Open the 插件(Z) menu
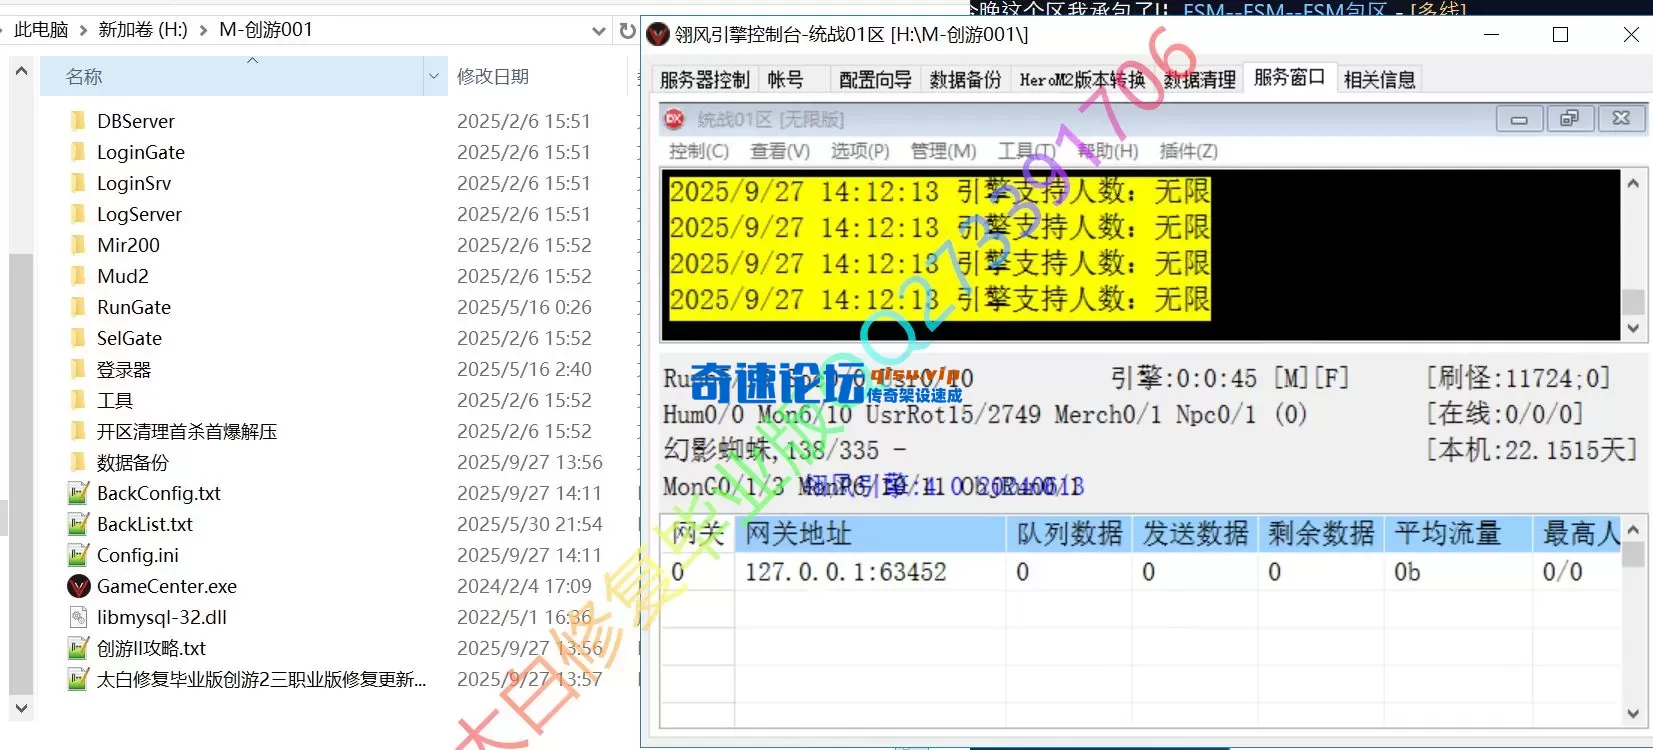 click(1188, 151)
